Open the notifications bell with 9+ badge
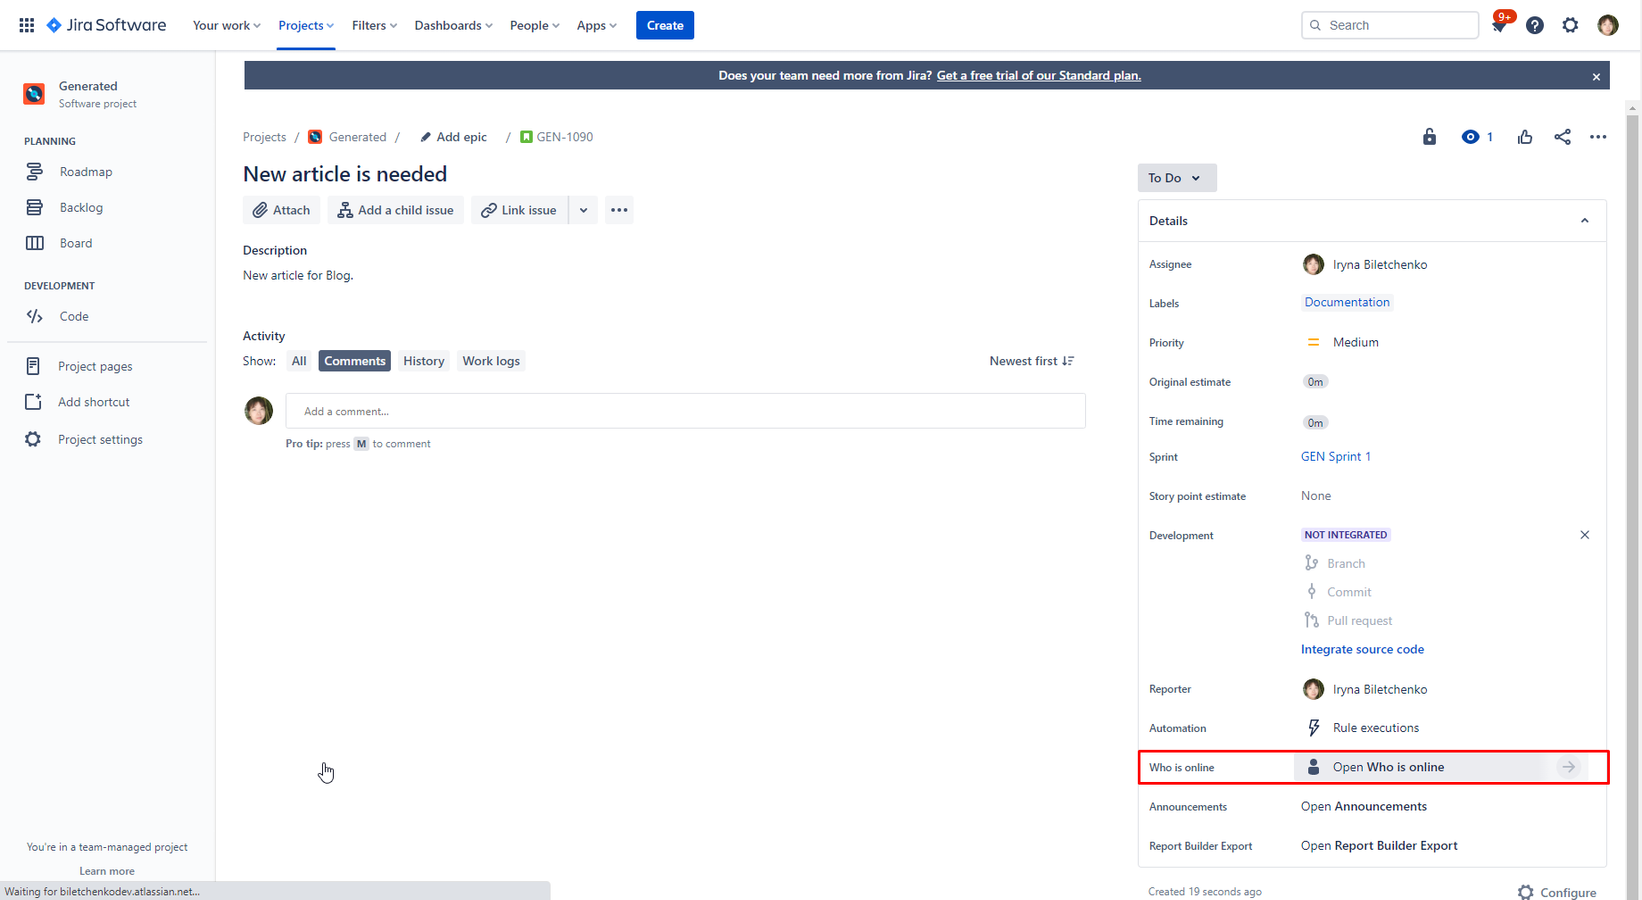The height and width of the screenshot is (900, 1642). (x=1499, y=25)
